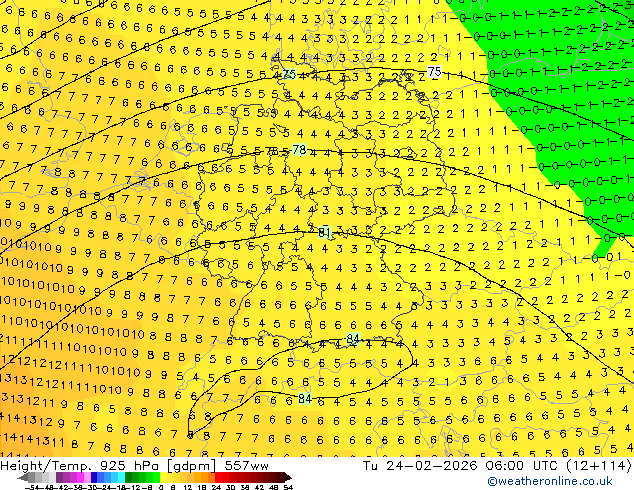Click the Height/Temp. title text
This screenshot has width=634, height=490.
click(x=45, y=466)
